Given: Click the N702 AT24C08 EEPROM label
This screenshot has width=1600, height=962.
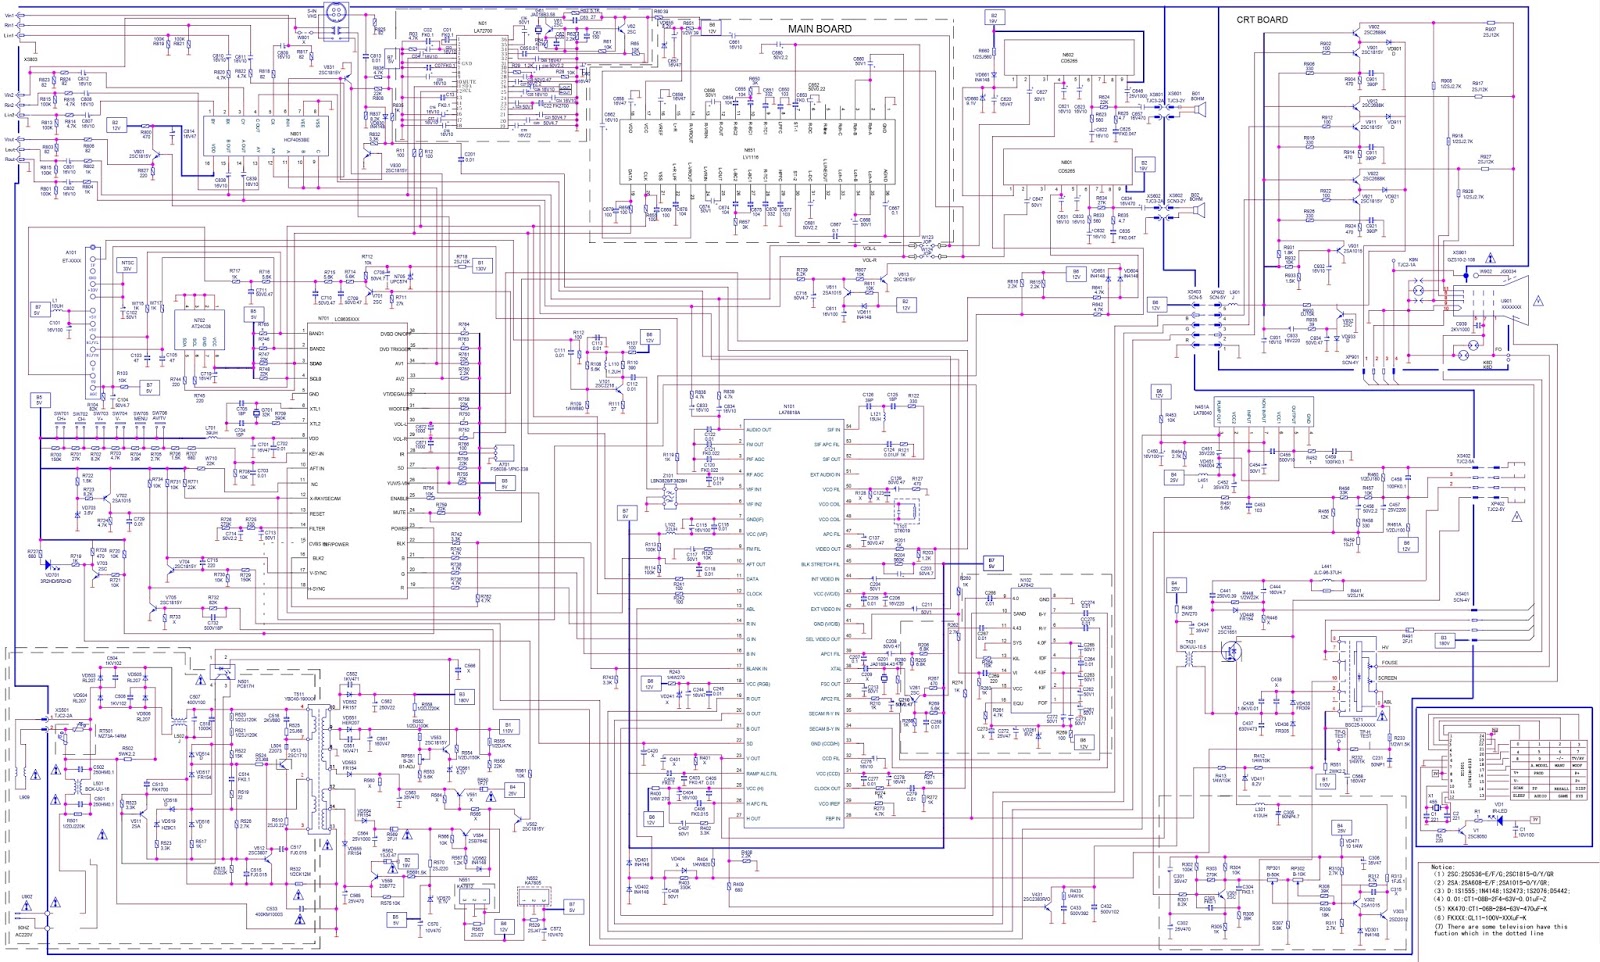Looking at the screenshot, I should [200, 323].
